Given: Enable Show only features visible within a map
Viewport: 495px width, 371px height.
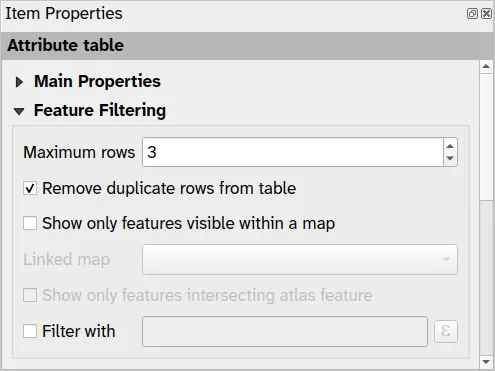Looking at the screenshot, I should click(30, 223).
